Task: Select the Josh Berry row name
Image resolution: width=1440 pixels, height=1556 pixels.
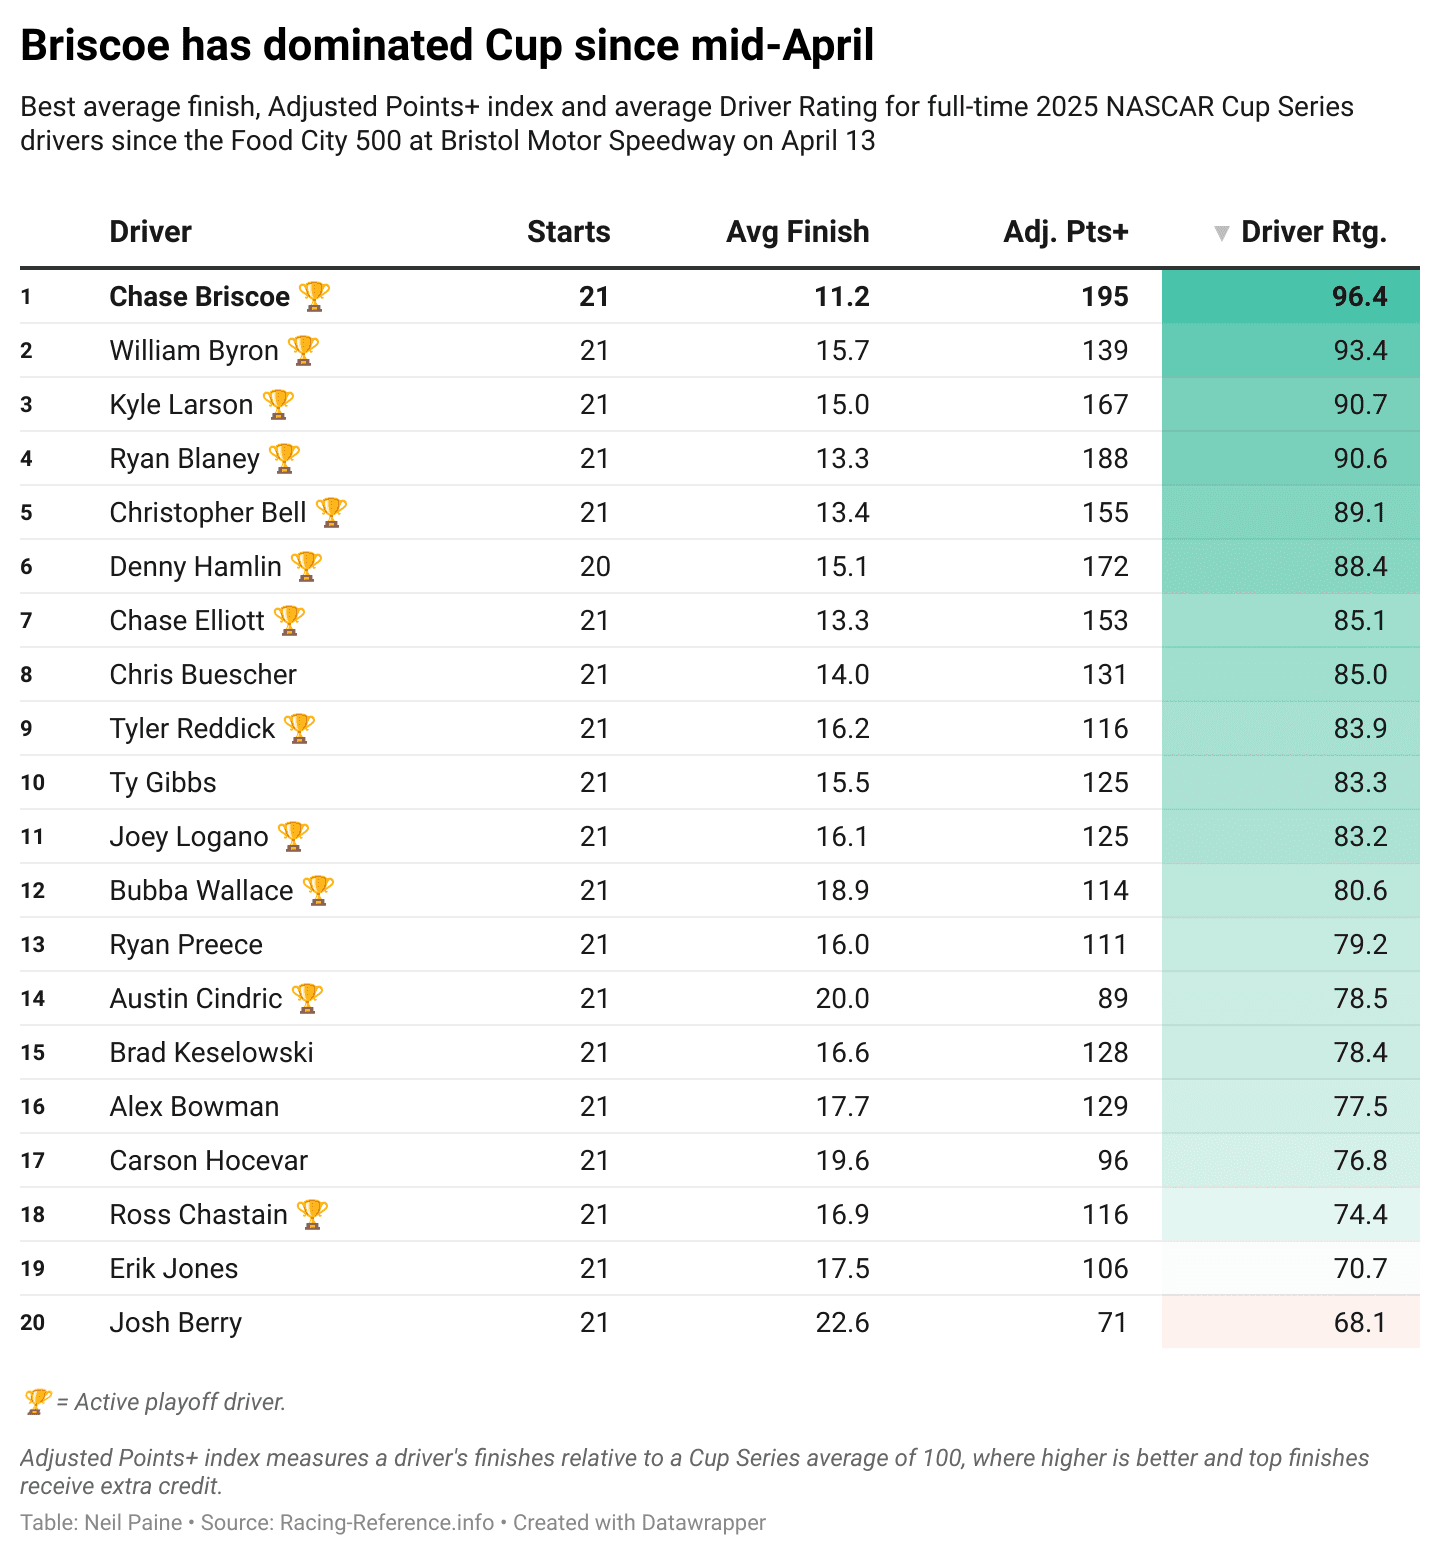Action: click(176, 1322)
